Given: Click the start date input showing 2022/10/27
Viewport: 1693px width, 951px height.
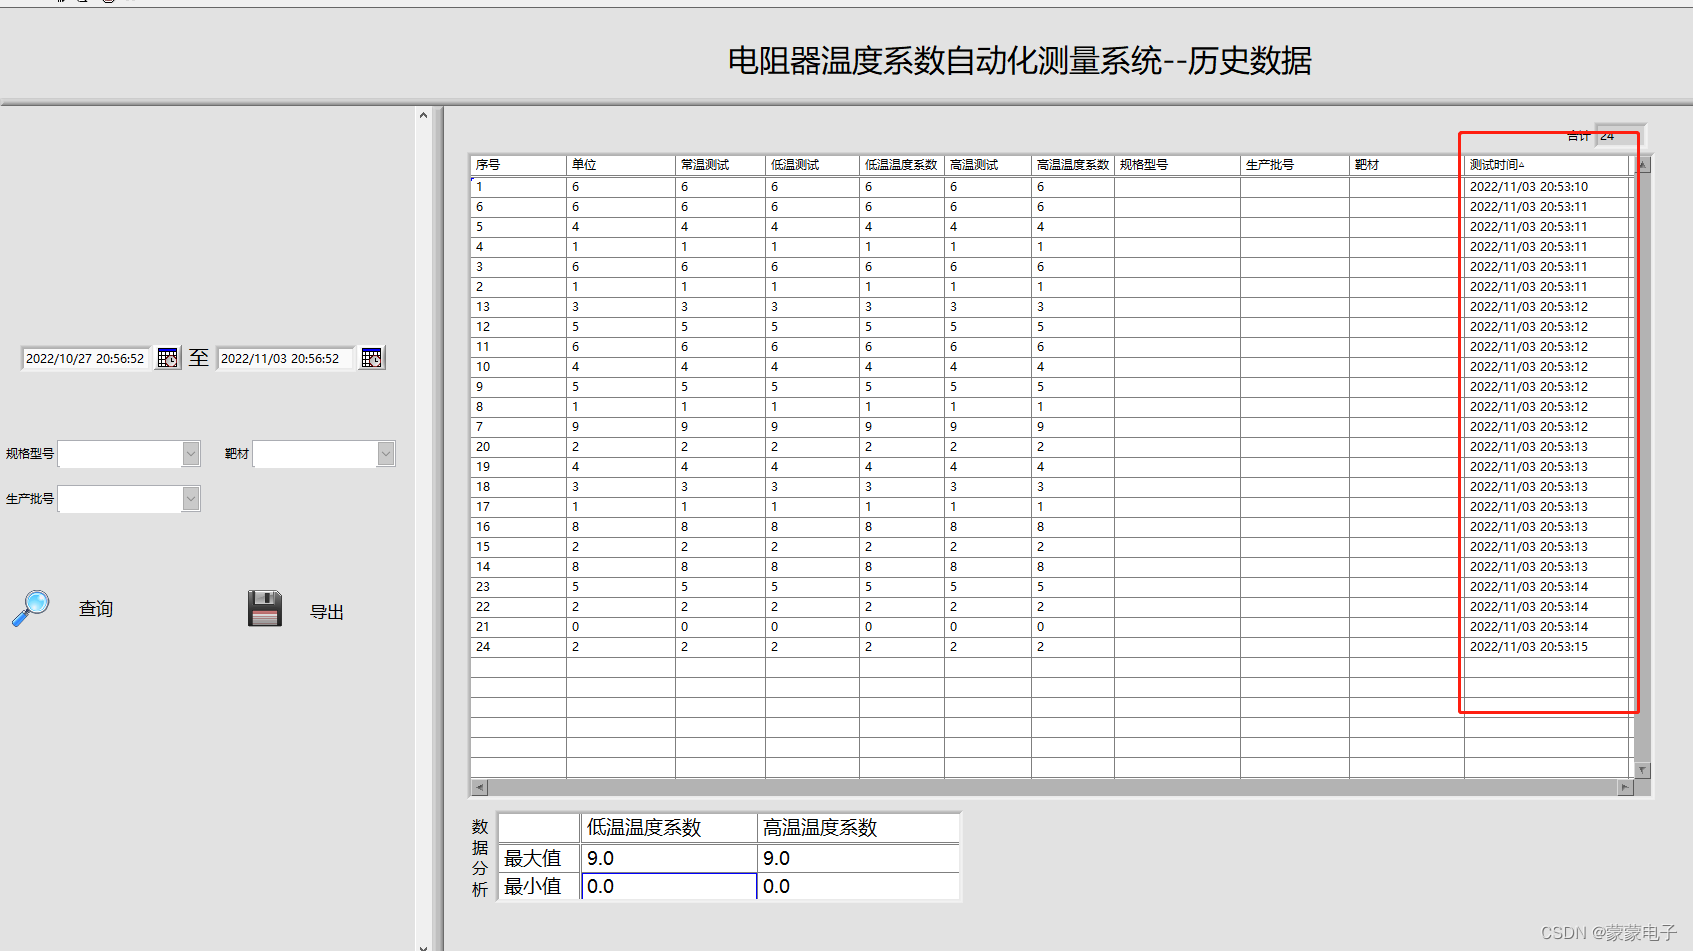Looking at the screenshot, I should pyautogui.click(x=85, y=357).
